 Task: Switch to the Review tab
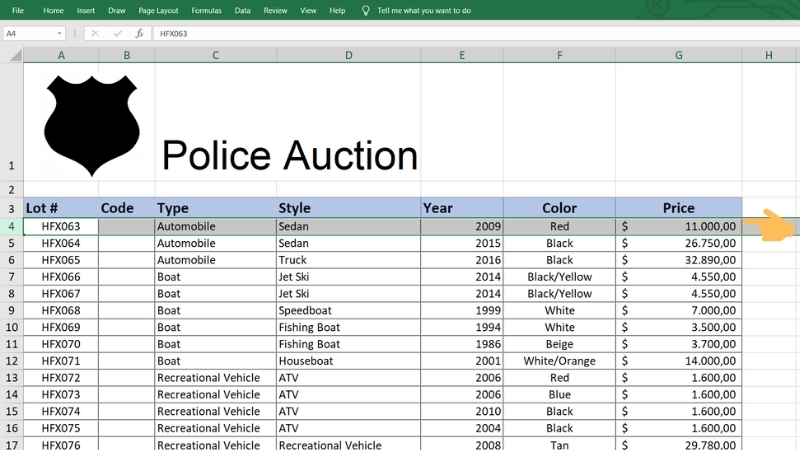[x=275, y=10]
